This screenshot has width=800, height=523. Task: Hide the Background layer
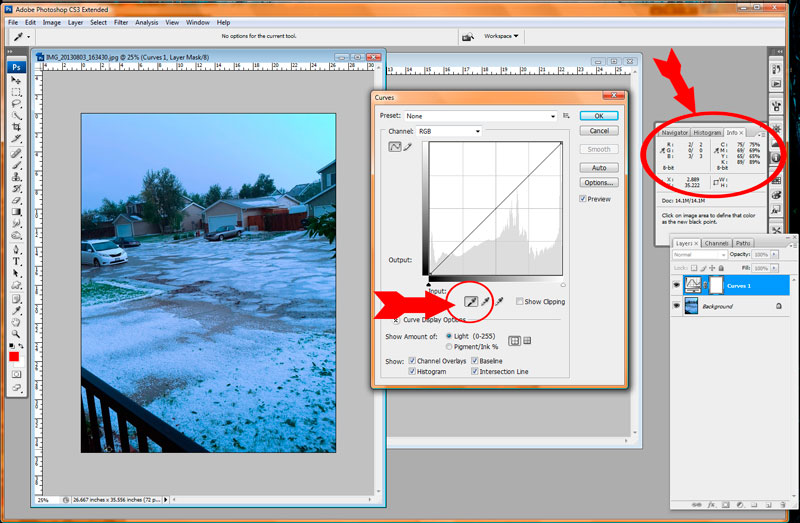pos(677,306)
